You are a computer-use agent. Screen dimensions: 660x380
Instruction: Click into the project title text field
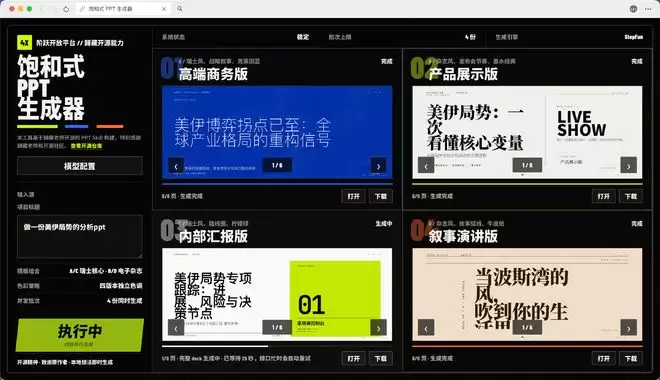coord(80,237)
